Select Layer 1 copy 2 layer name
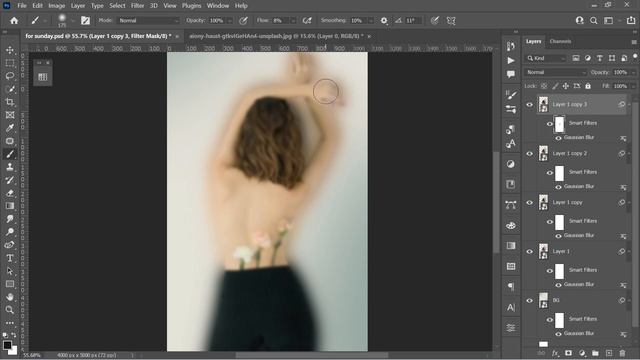640x360 pixels. pos(570,153)
